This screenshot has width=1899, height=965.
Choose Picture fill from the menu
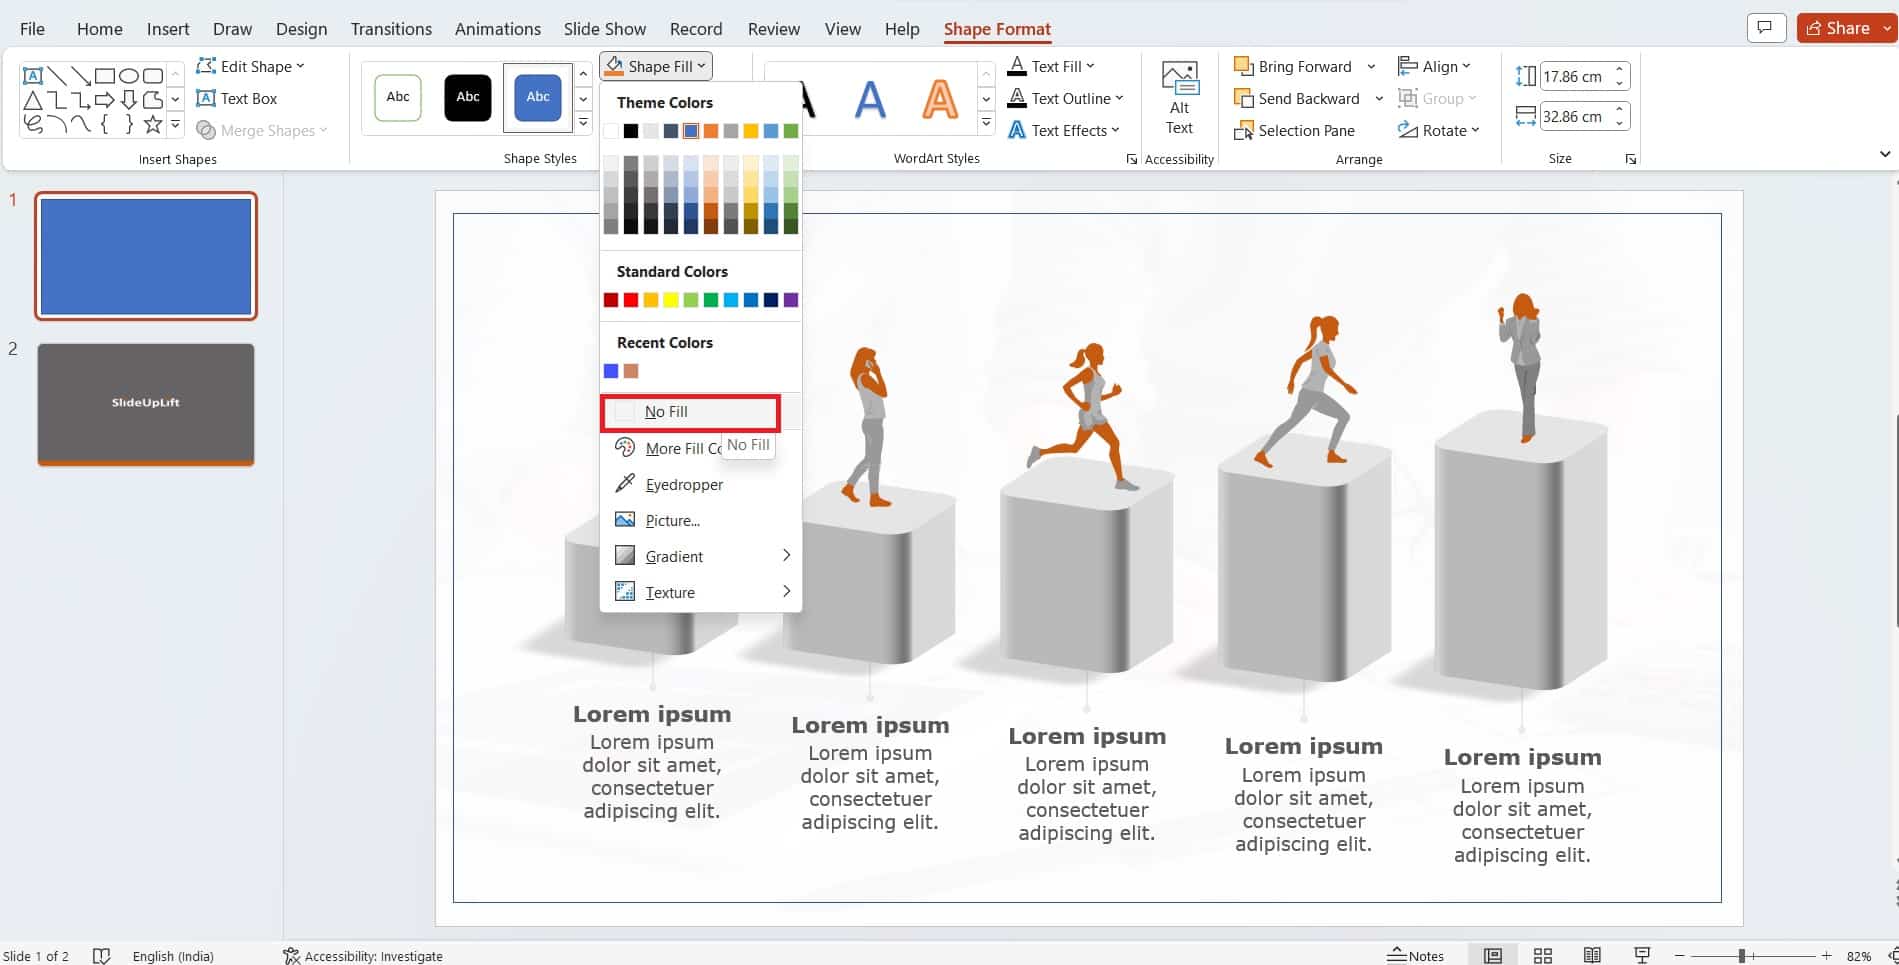(x=671, y=520)
